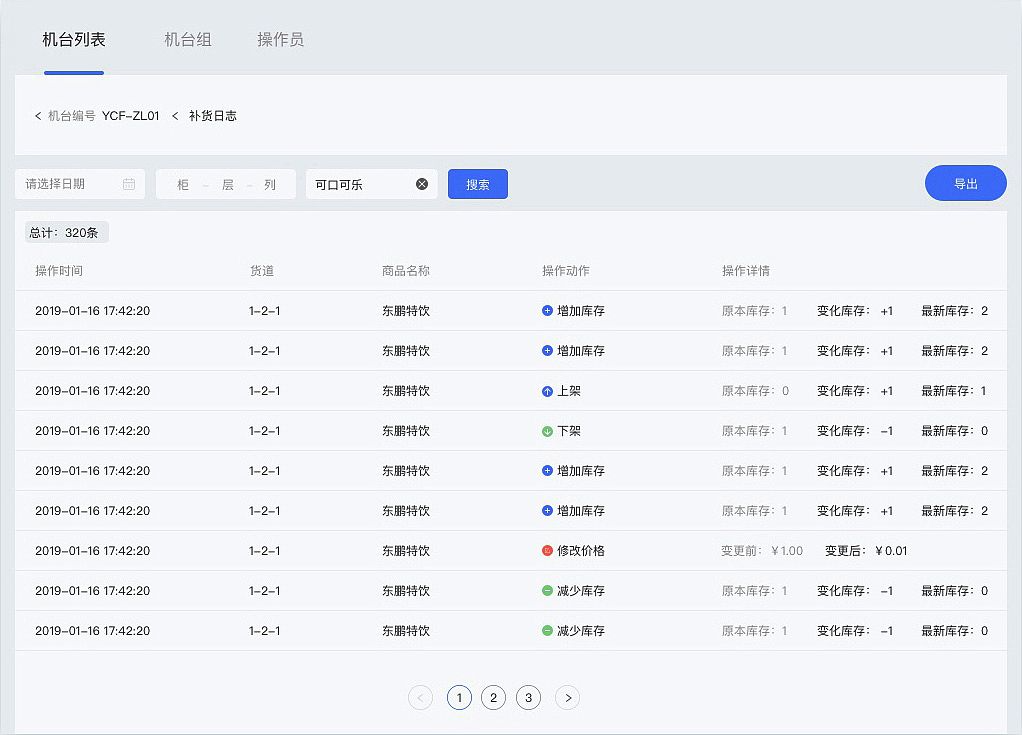Clear the 可口可乐 search text
This screenshot has height=735, width=1022.
point(422,184)
